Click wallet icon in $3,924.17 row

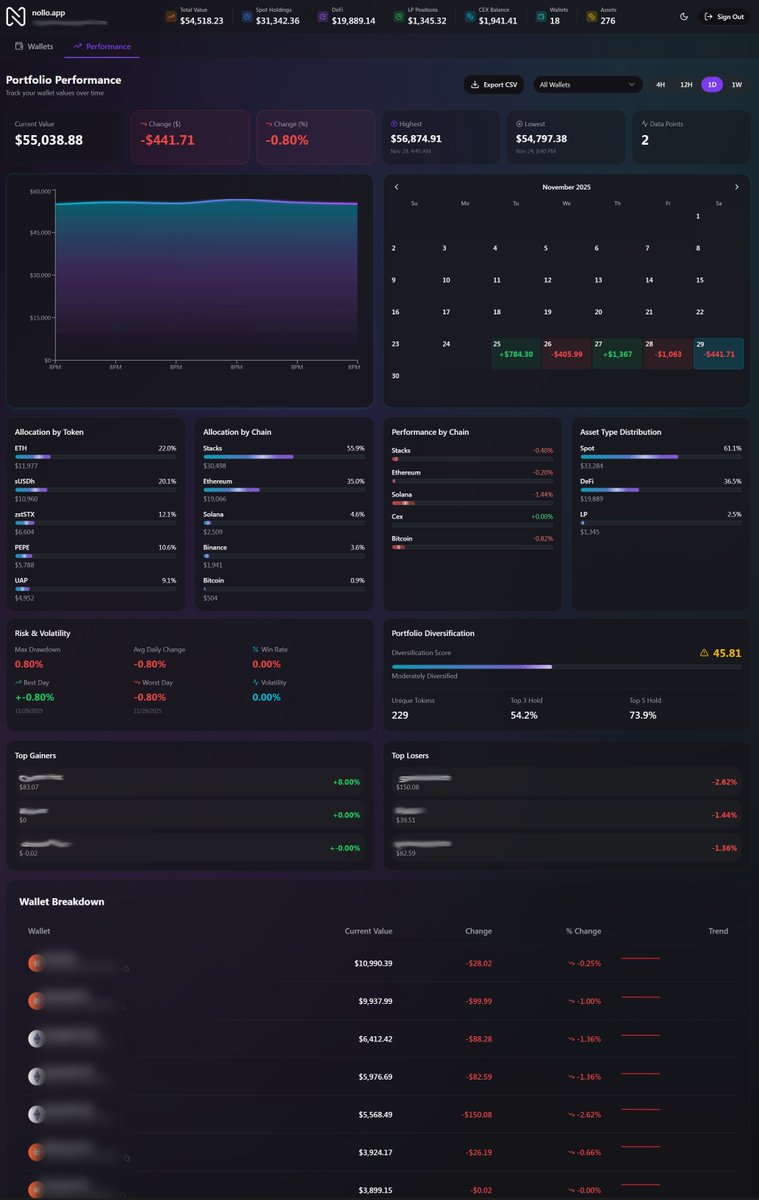coord(36,1152)
